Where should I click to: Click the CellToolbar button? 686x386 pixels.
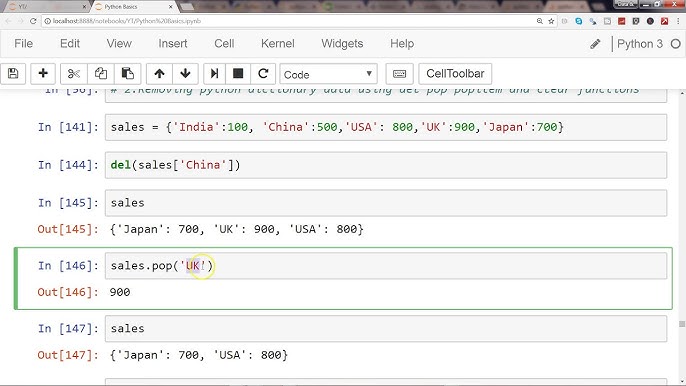(455, 74)
